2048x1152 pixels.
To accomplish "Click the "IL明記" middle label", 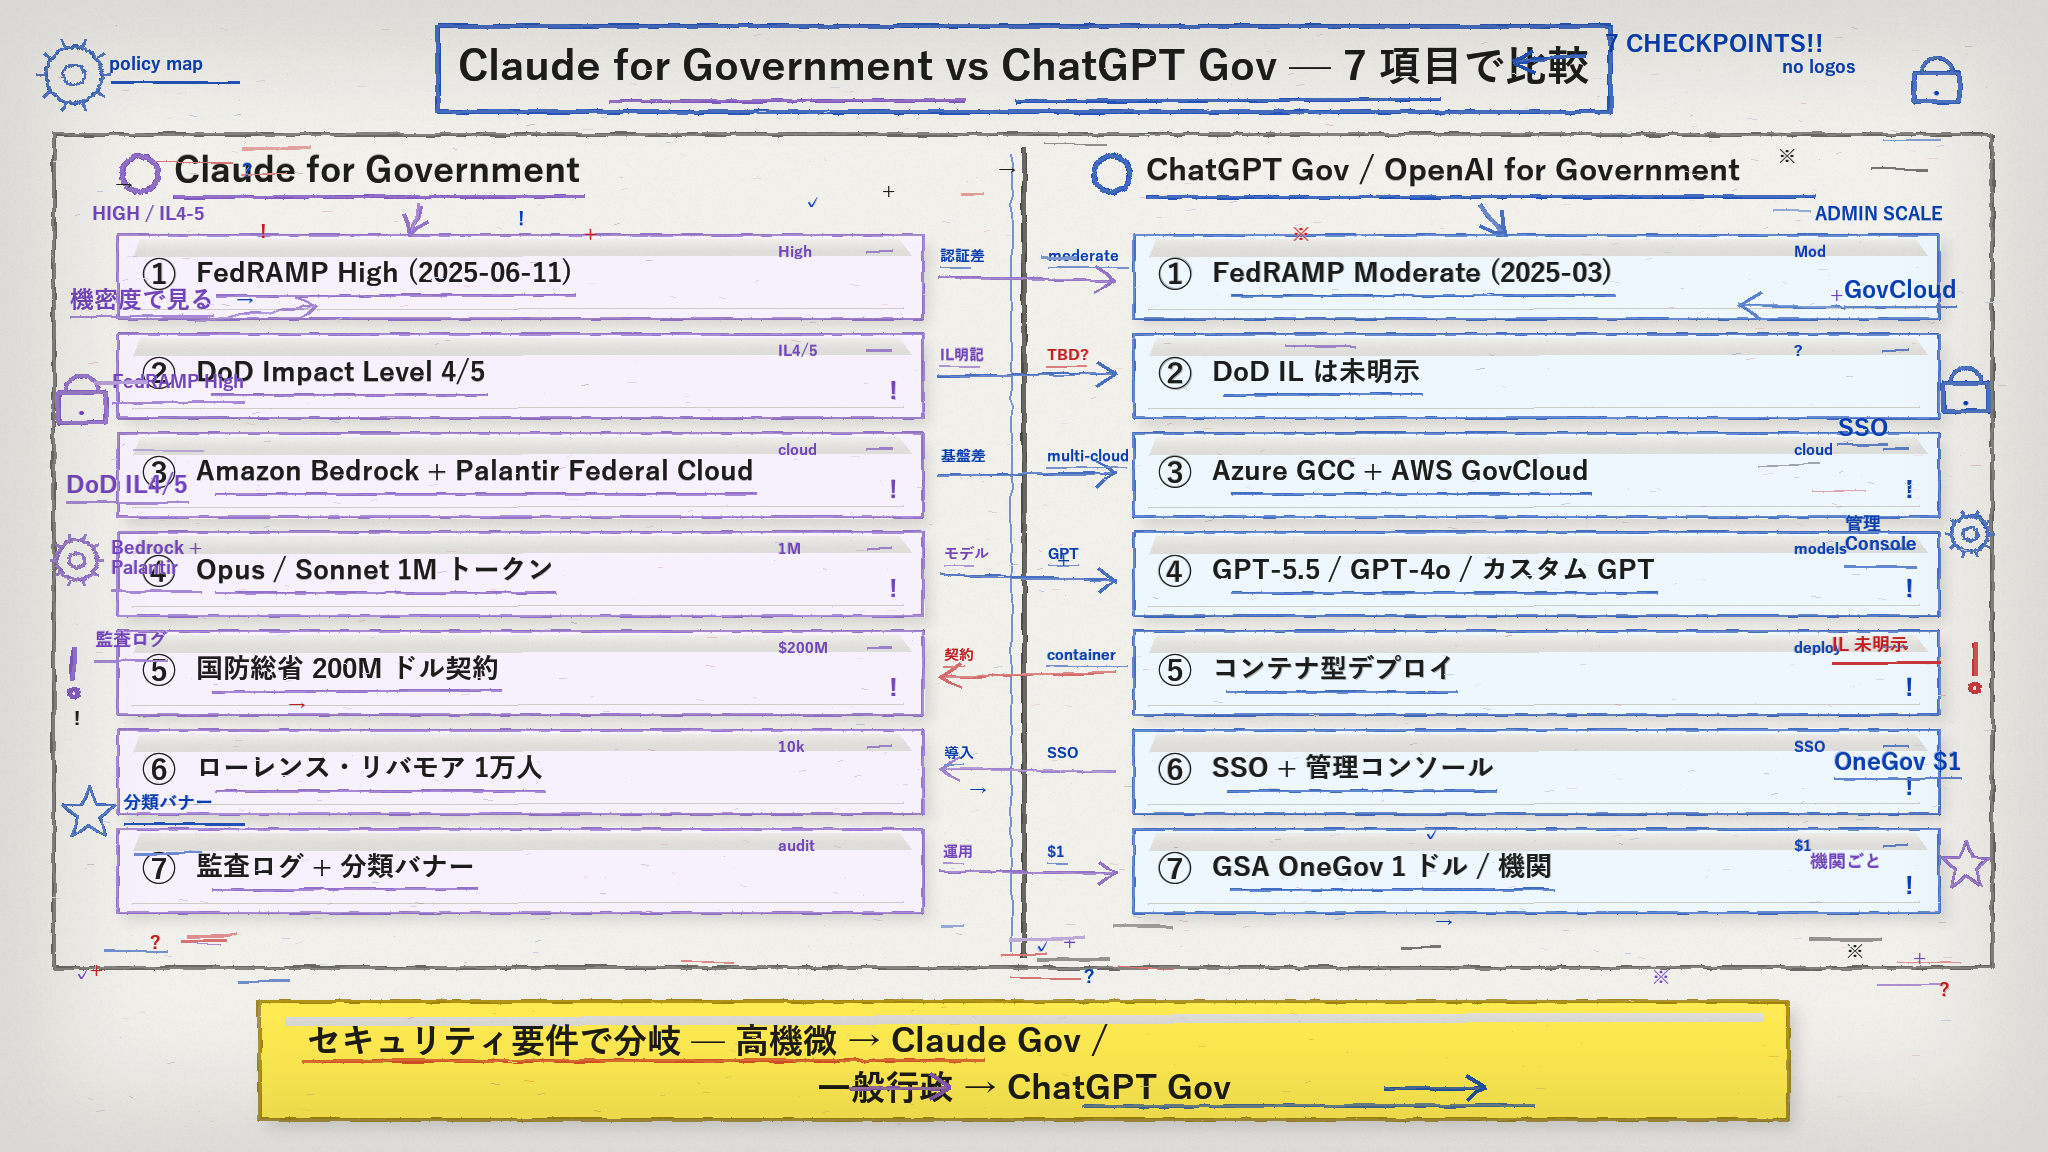I will click(961, 354).
